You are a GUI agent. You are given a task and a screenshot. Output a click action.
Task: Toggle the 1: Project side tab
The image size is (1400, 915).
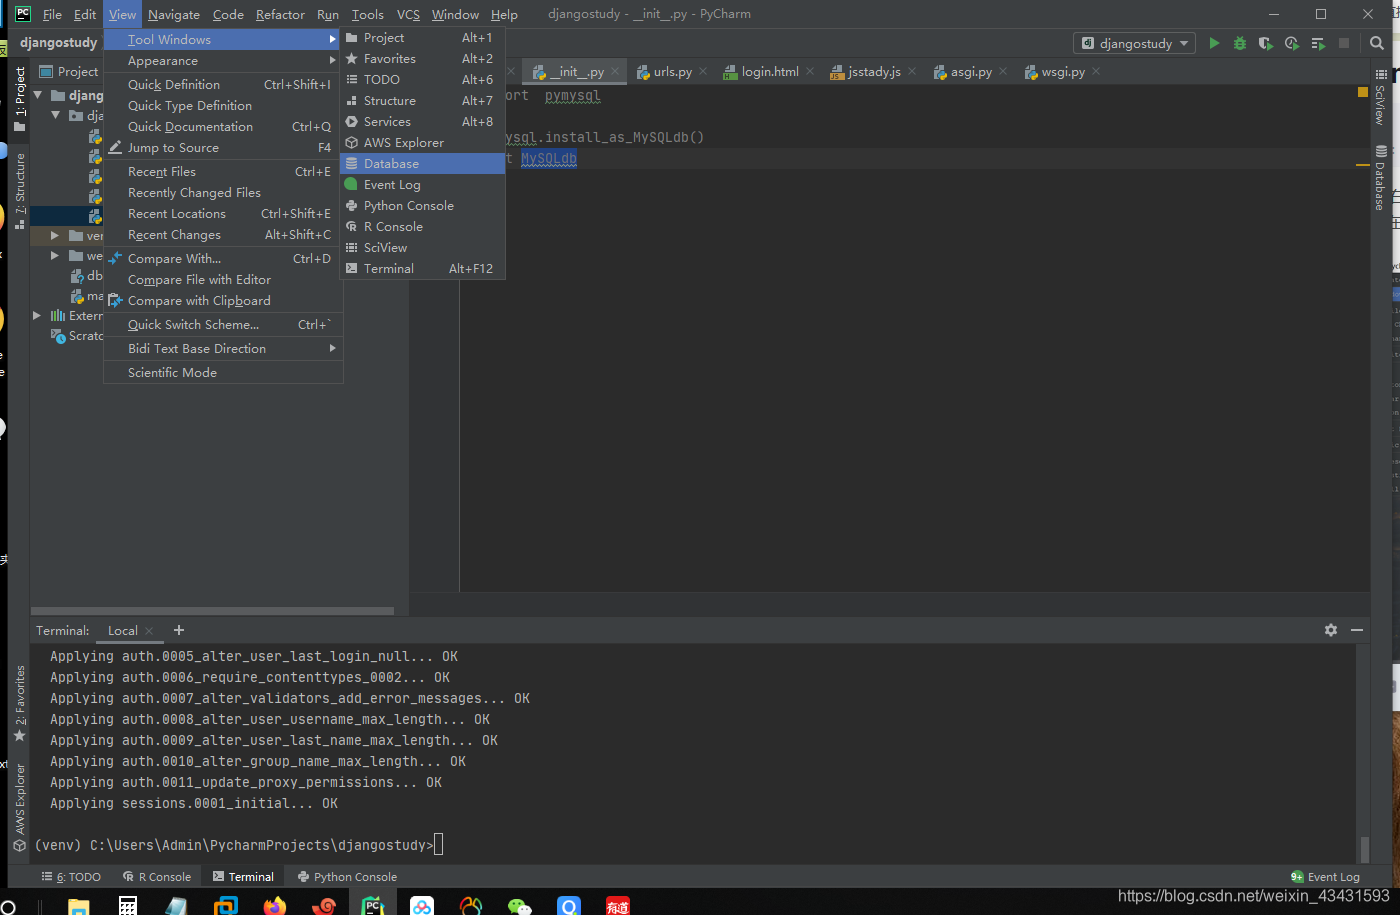[x=19, y=98]
